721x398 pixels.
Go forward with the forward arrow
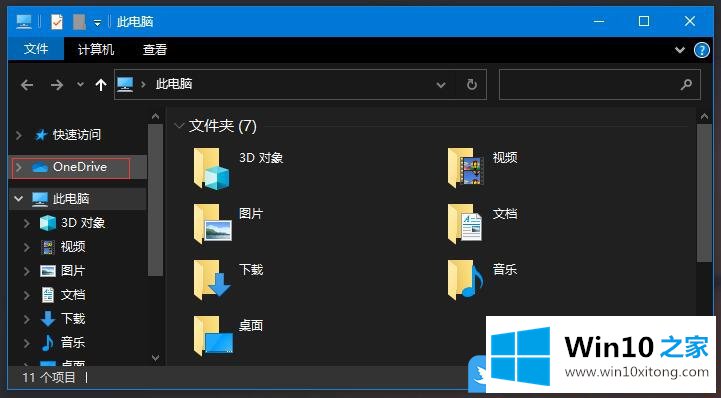point(57,85)
